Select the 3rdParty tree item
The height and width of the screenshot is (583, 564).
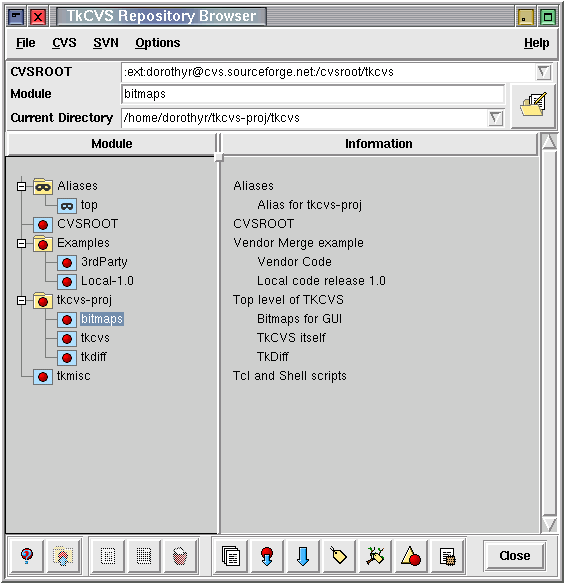coord(104,262)
